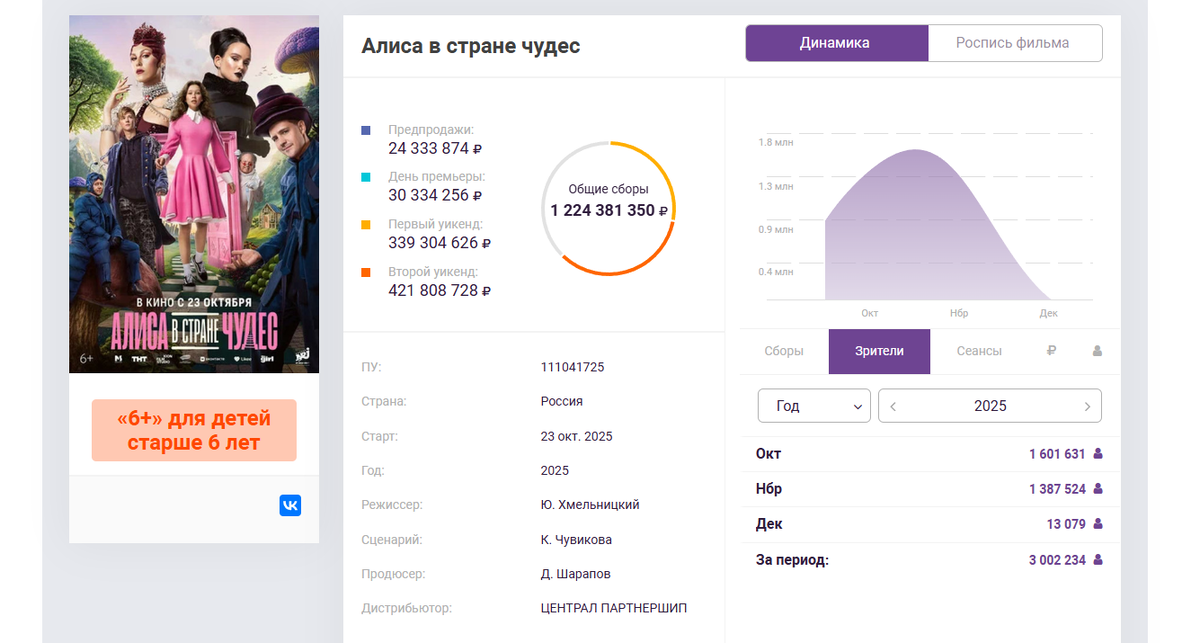Switch to the Сборы tab
1200x643 pixels.
(784, 351)
